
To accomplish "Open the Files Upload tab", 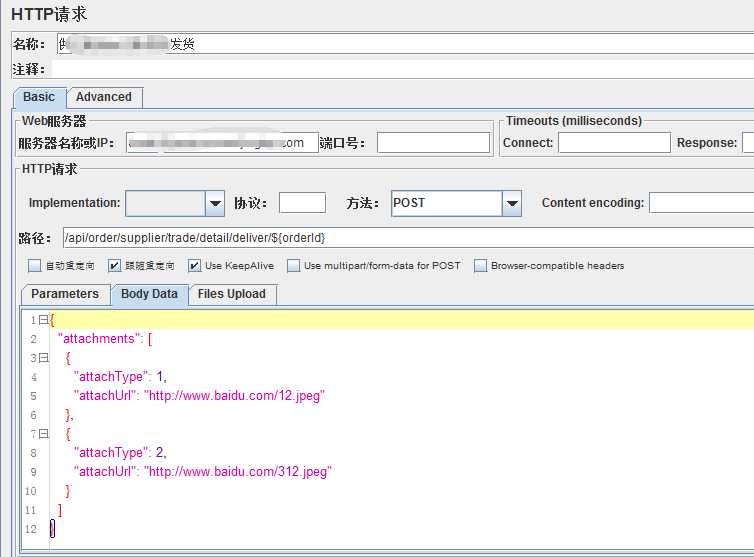I will coord(232,294).
